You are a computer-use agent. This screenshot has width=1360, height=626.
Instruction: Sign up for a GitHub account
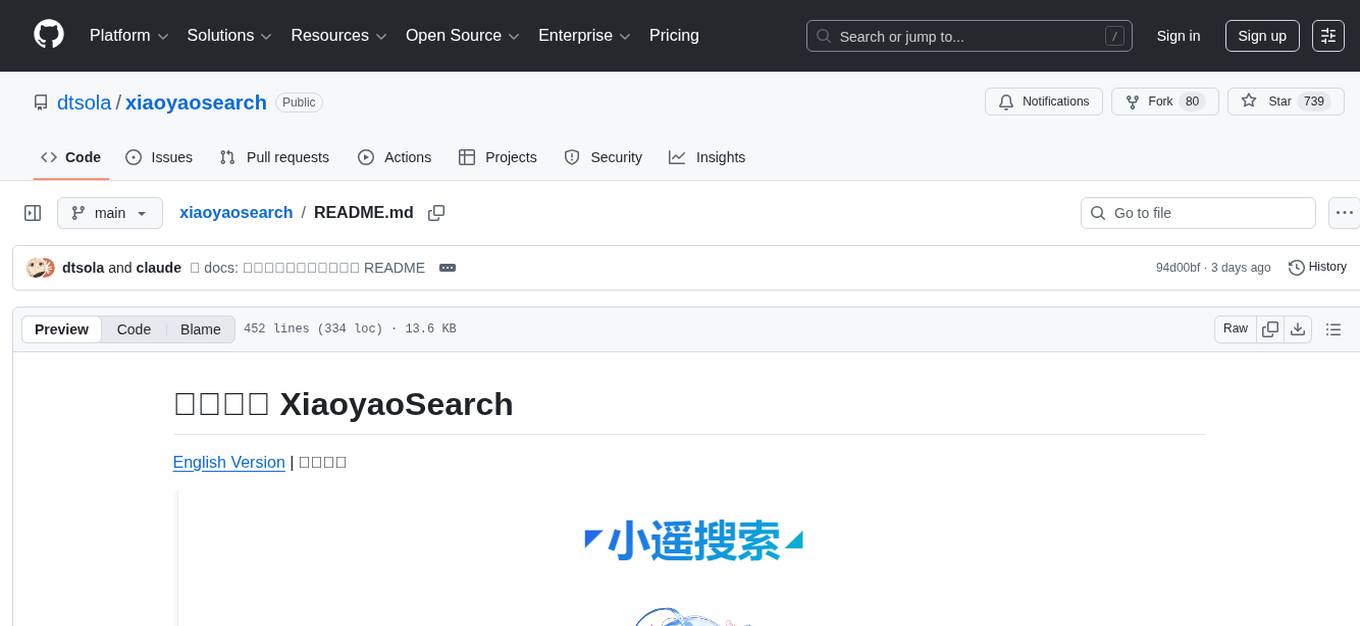pos(1261,35)
